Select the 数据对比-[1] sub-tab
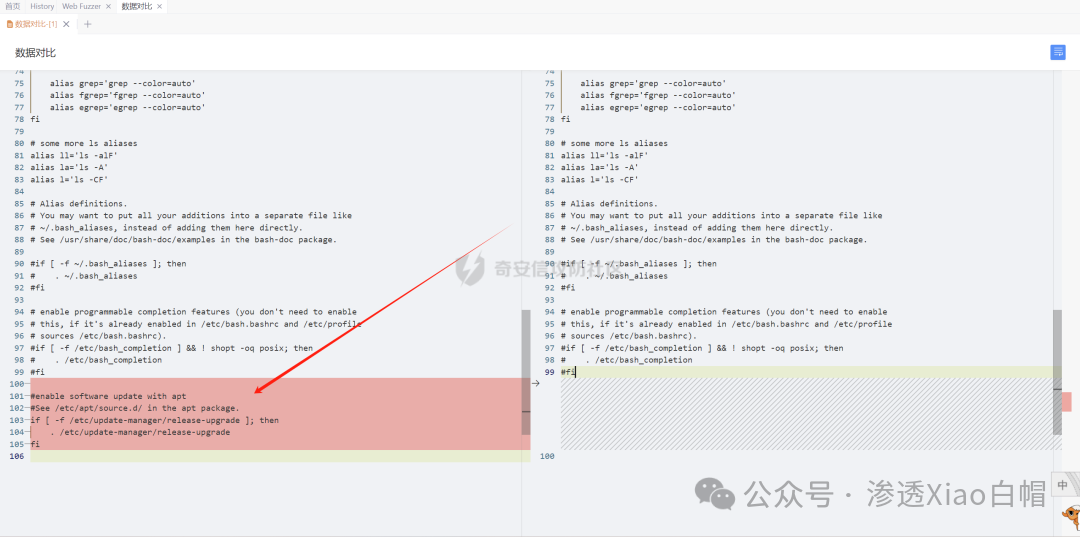The image size is (1080, 537). coord(36,24)
